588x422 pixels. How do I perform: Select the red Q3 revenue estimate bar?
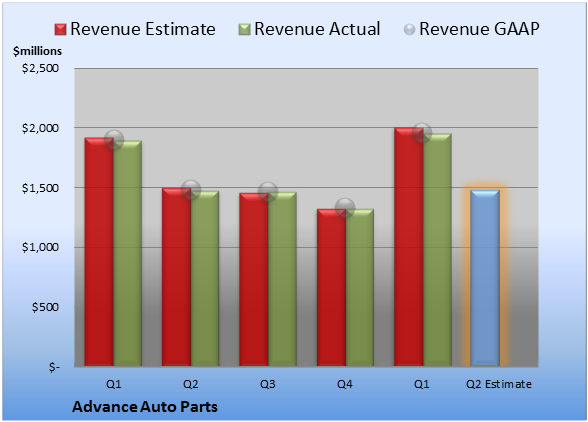[254, 279]
